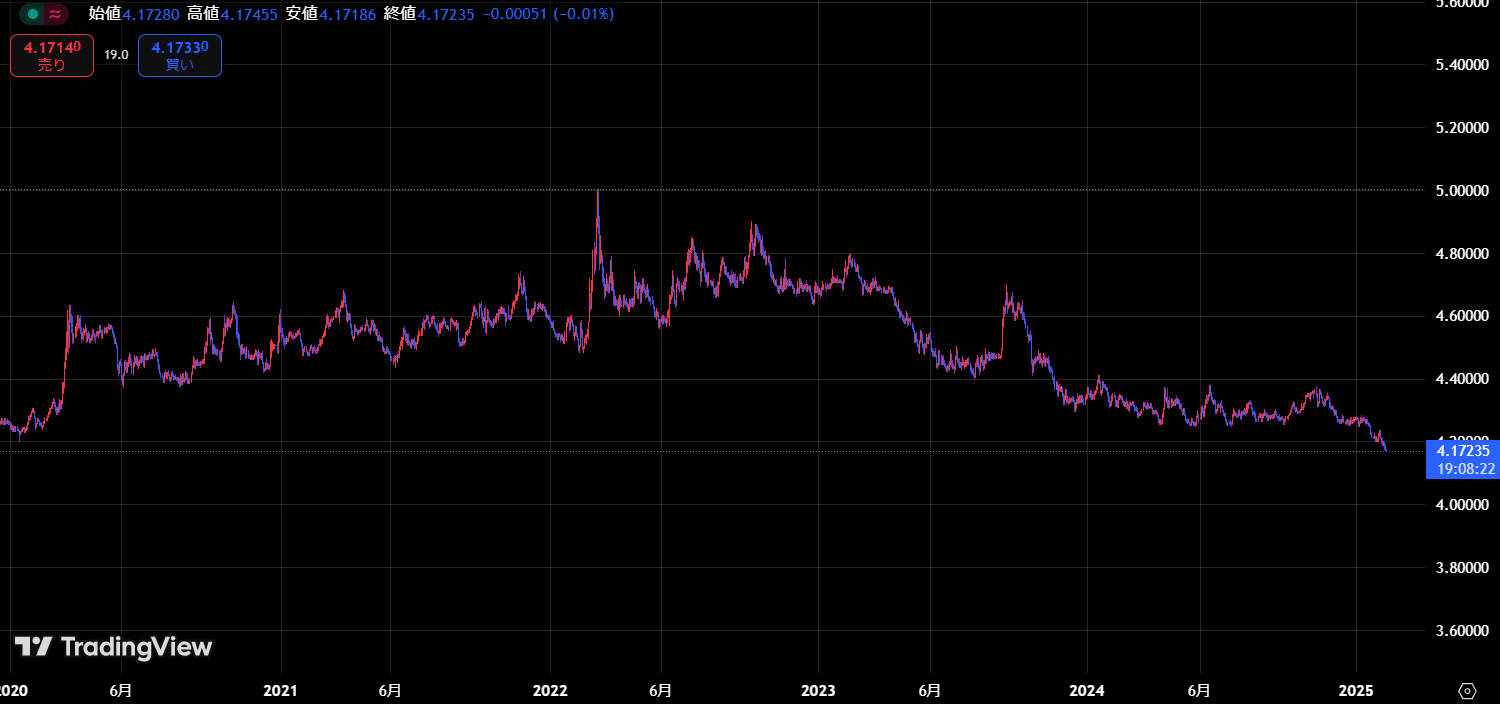This screenshot has width=1500, height=704.
Task: Open chart settings hexagon gear icon
Action: (x=1467, y=691)
